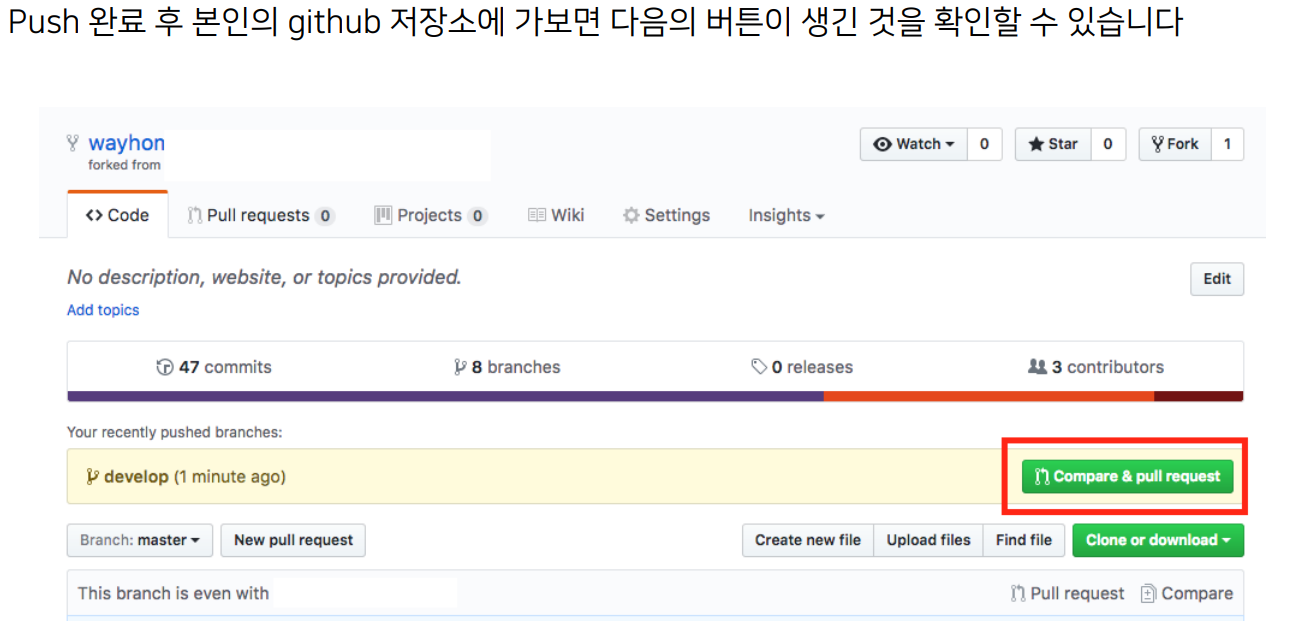Expand the Clone or download dropdown
Screen dimensions: 1296x638
pos(1158,540)
